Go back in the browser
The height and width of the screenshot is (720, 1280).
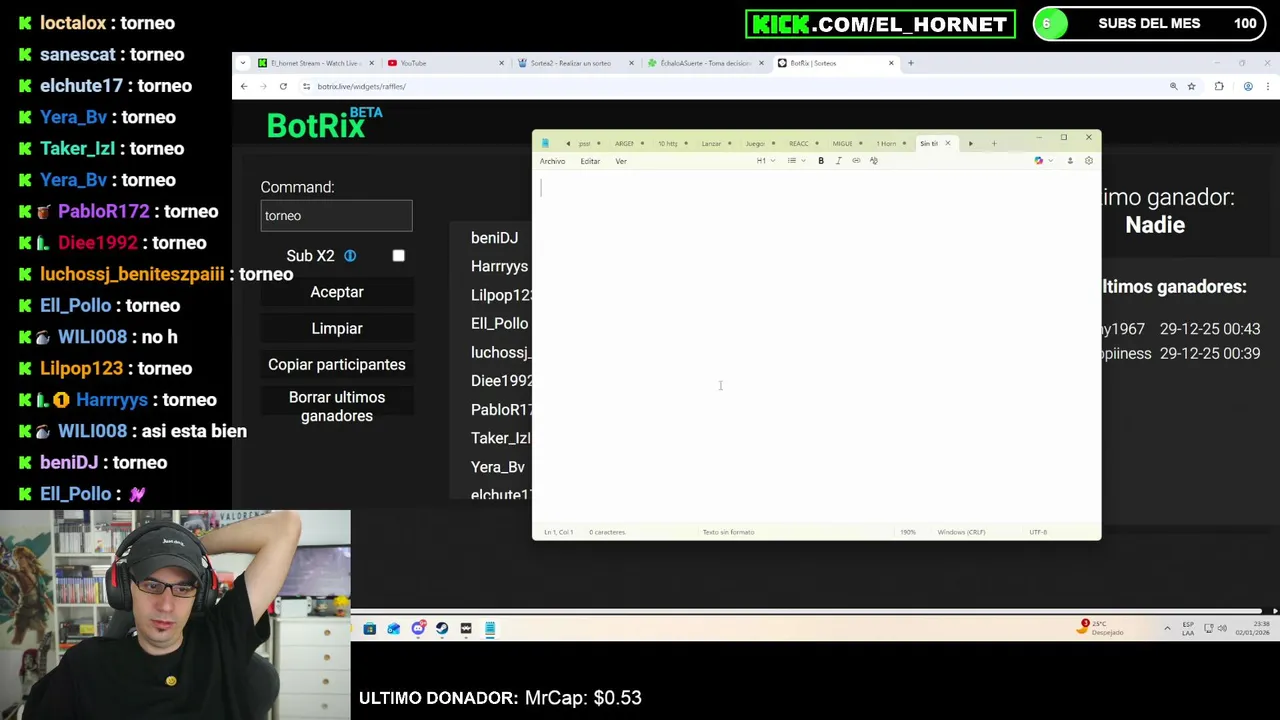[244, 87]
